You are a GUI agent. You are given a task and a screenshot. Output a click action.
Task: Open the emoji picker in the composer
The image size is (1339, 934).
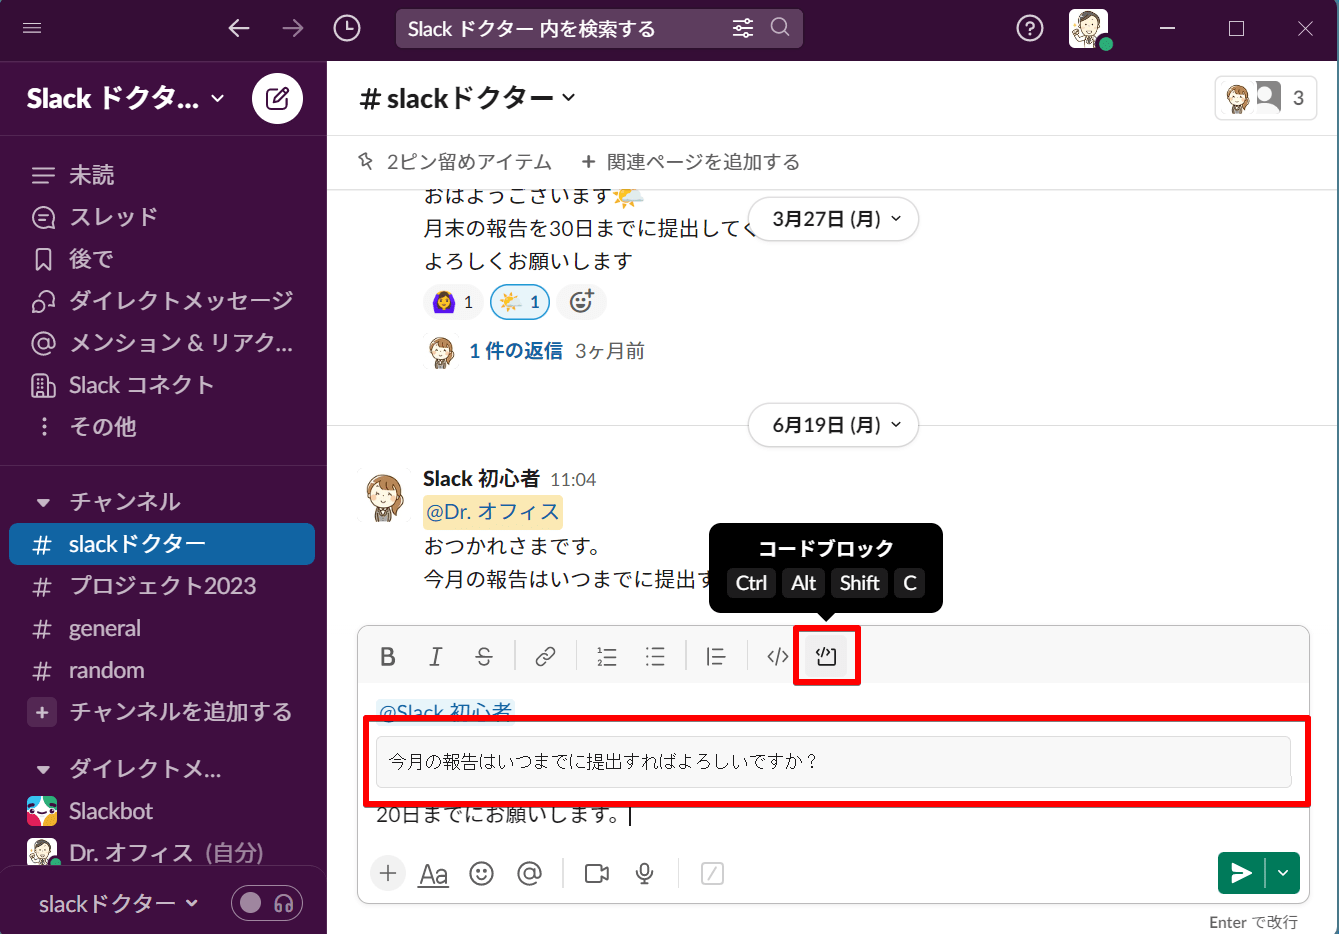pos(481,873)
